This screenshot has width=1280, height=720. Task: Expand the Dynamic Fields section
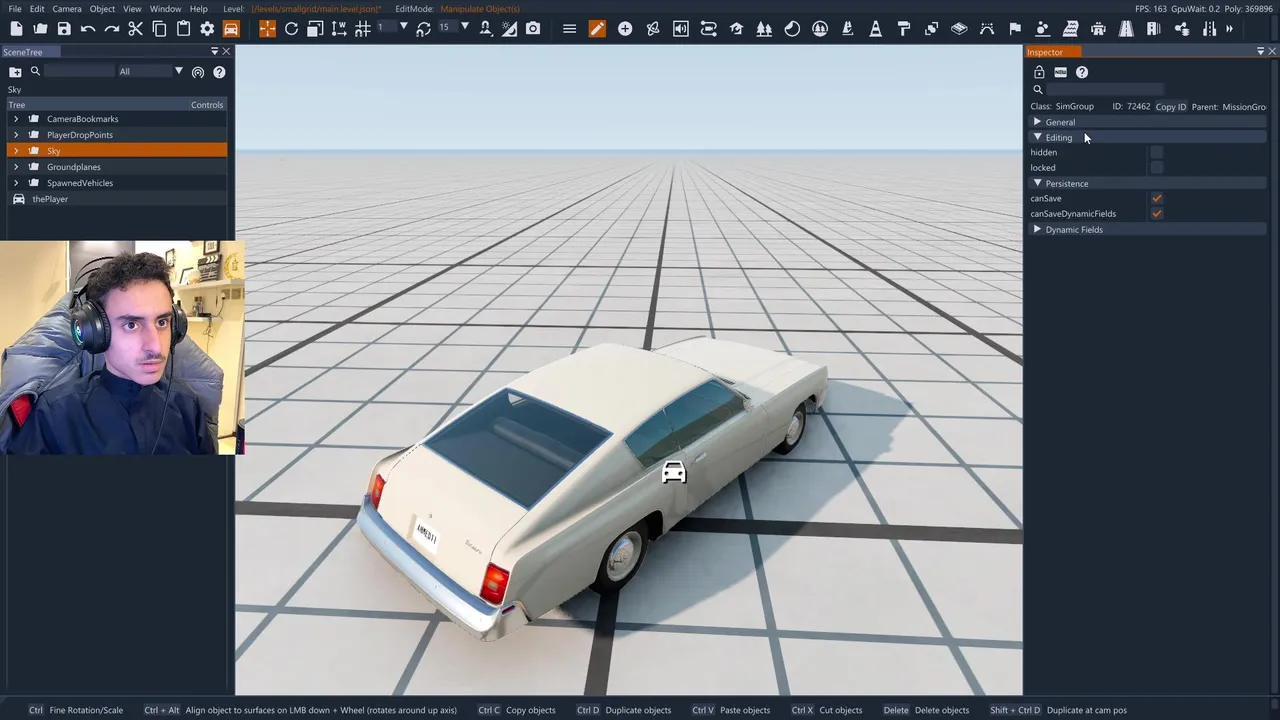(x=1148, y=229)
